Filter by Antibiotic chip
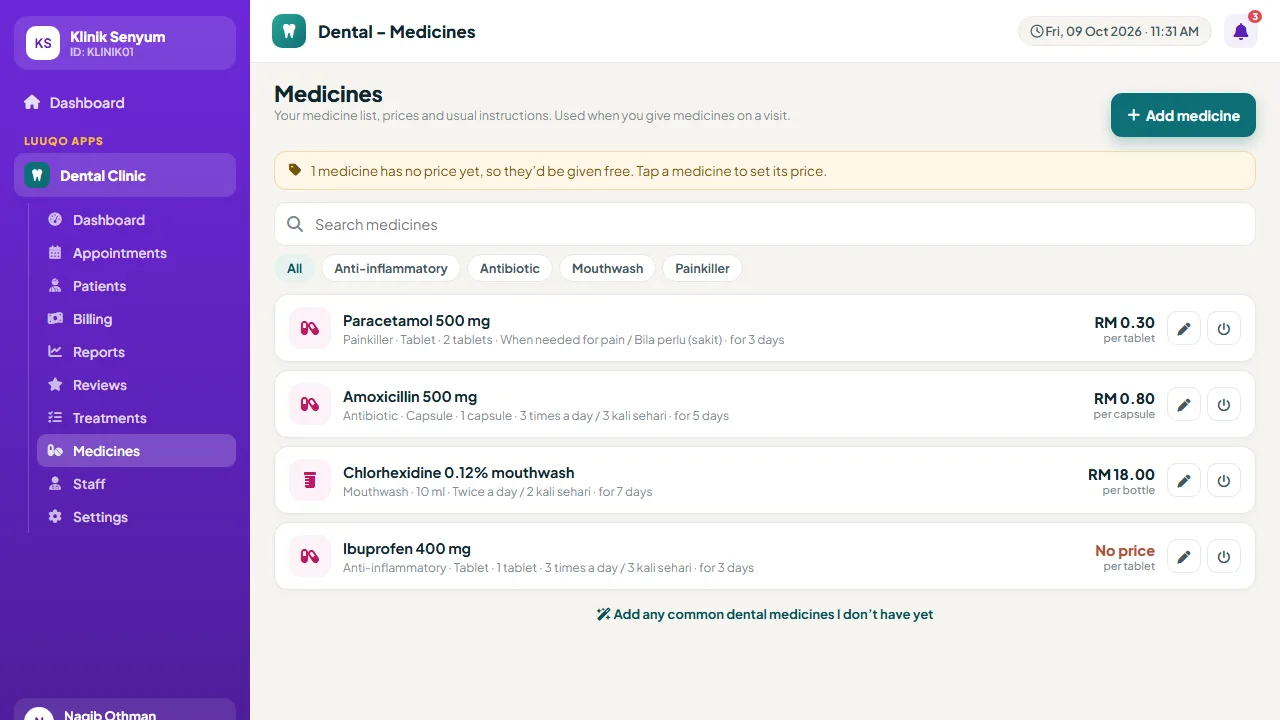The image size is (1280, 720). click(510, 268)
